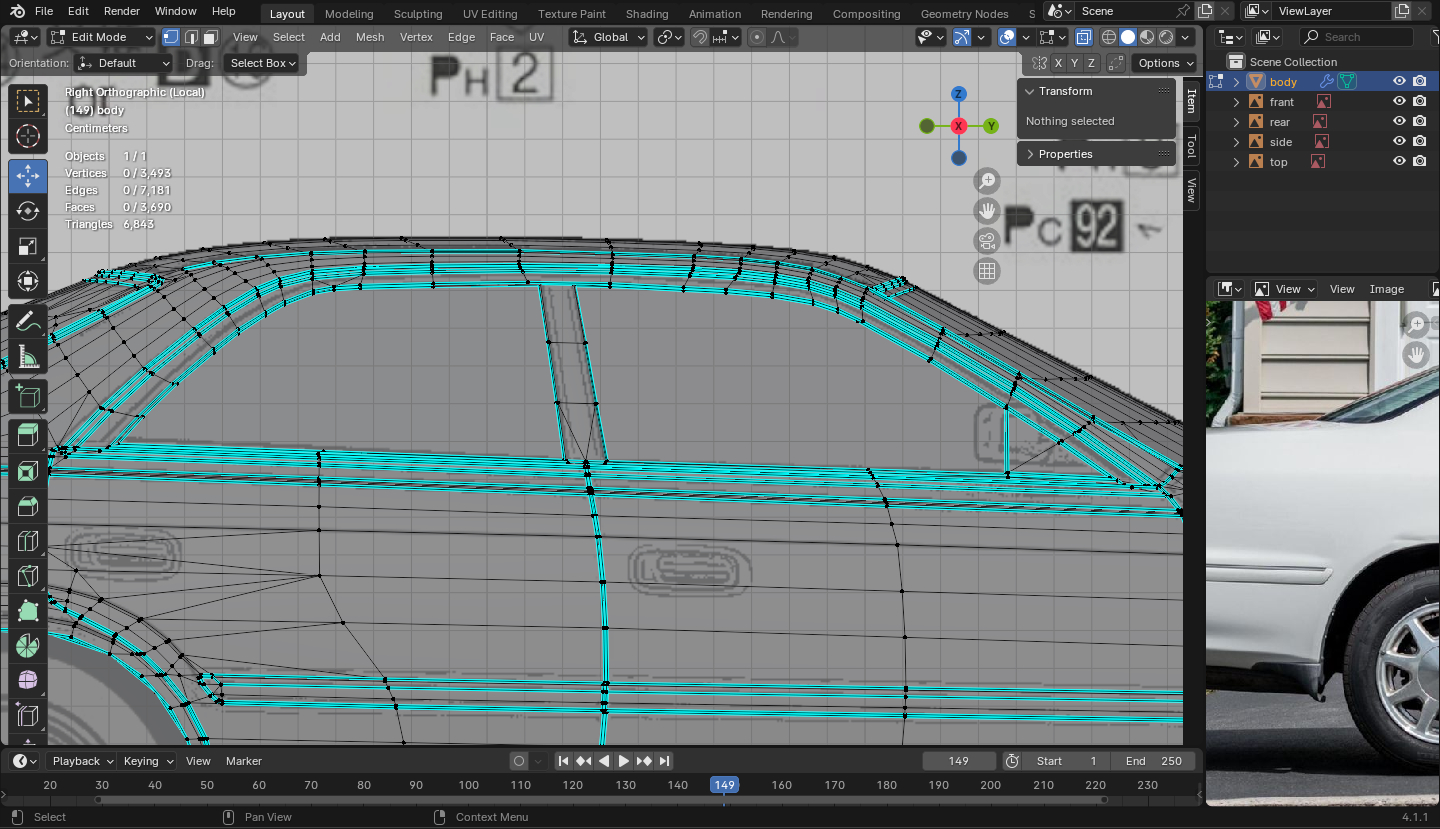The height and width of the screenshot is (829, 1440).
Task: Switch to orthographic/perspective grid icon
Action: [x=987, y=271]
